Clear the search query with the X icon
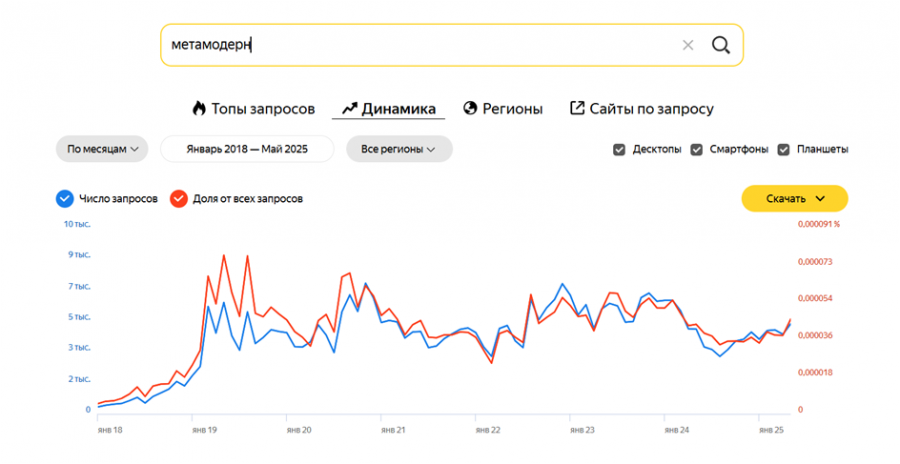Viewport: 900px width, 464px height. coord(687,45)
